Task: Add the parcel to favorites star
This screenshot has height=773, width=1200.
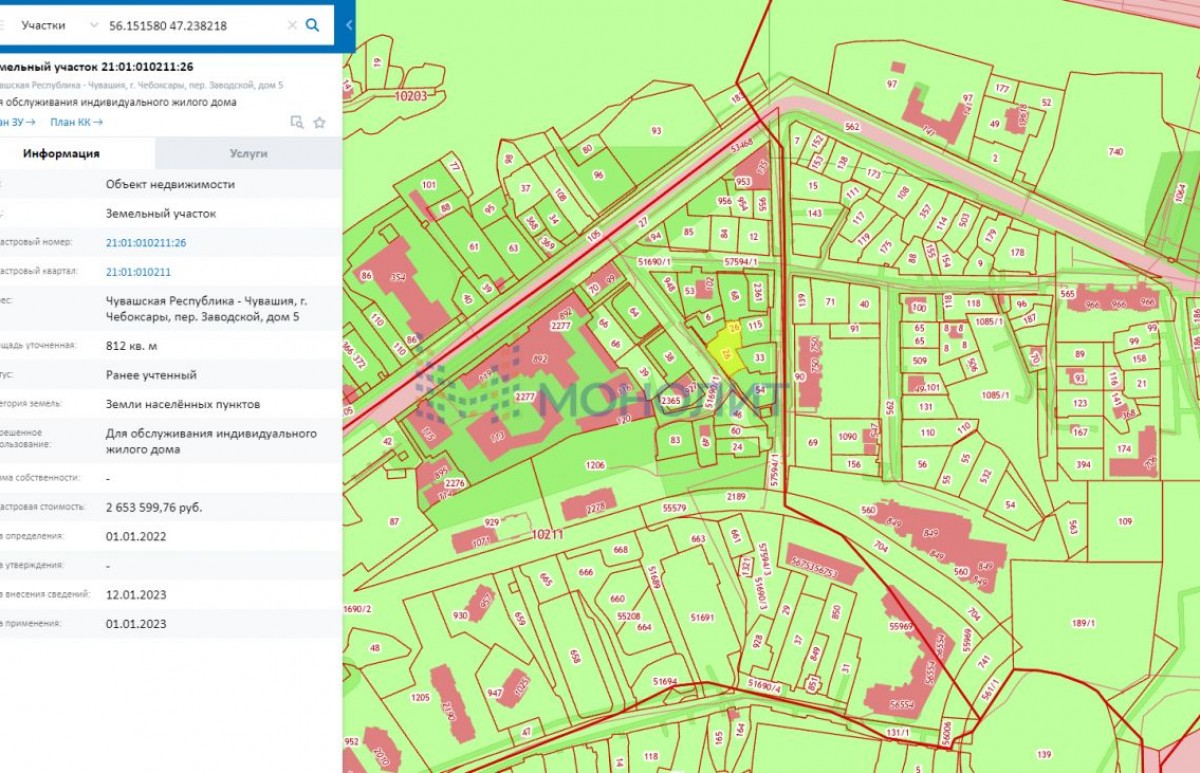Action: click(320, 122)
